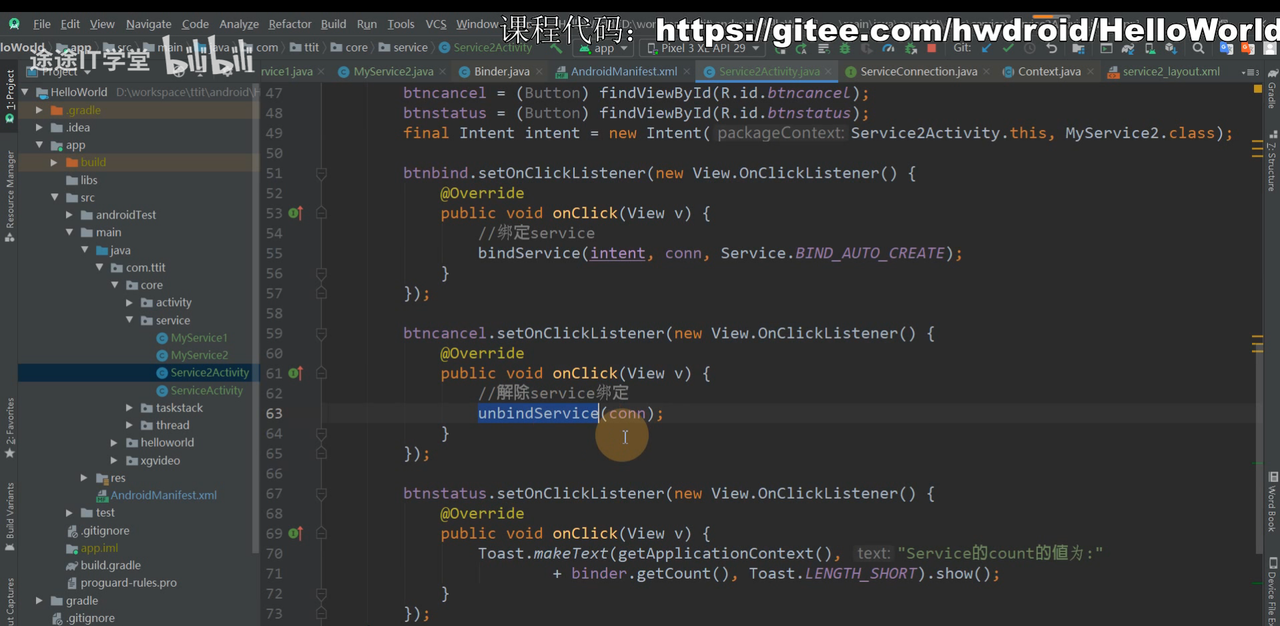Expand the activity package
The image size is (1280, 626).
pyautogui.click(x=130, y=302)
